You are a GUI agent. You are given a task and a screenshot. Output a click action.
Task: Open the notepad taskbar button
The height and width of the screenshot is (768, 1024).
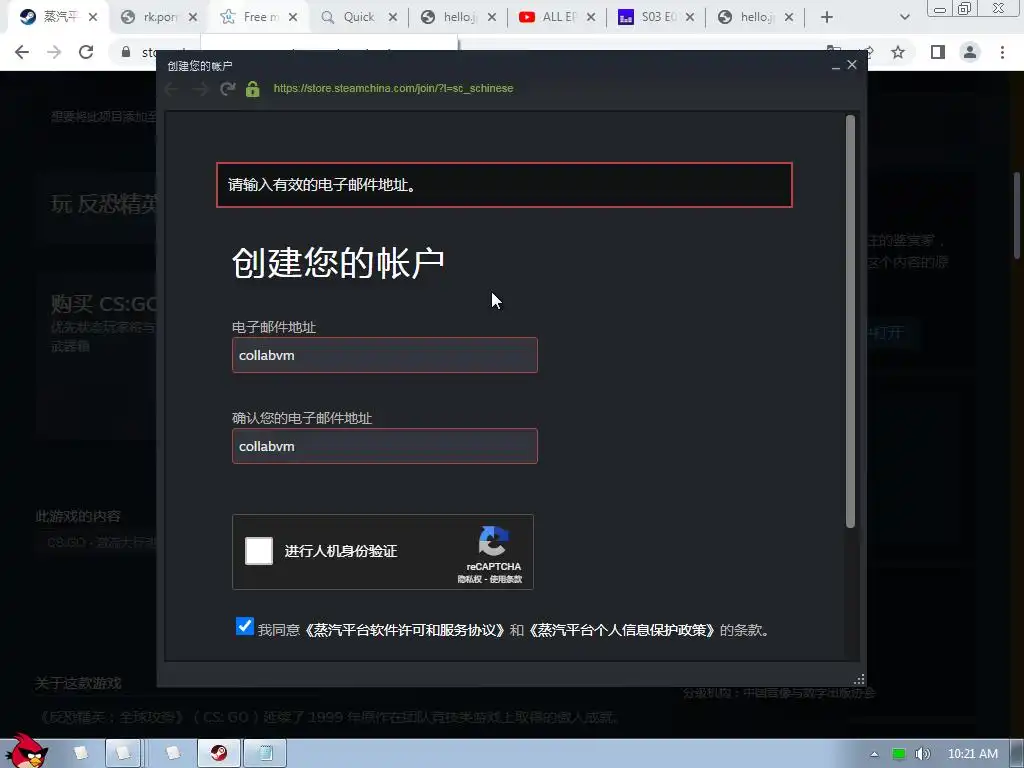point(265,753)
